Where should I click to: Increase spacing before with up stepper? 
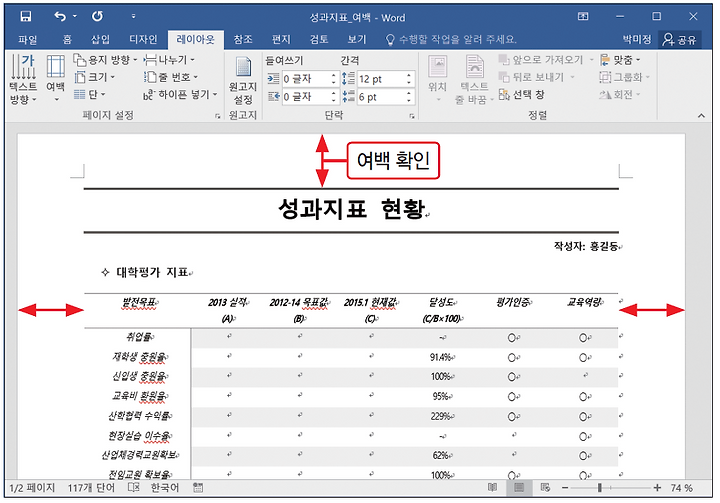coord(409,75)
